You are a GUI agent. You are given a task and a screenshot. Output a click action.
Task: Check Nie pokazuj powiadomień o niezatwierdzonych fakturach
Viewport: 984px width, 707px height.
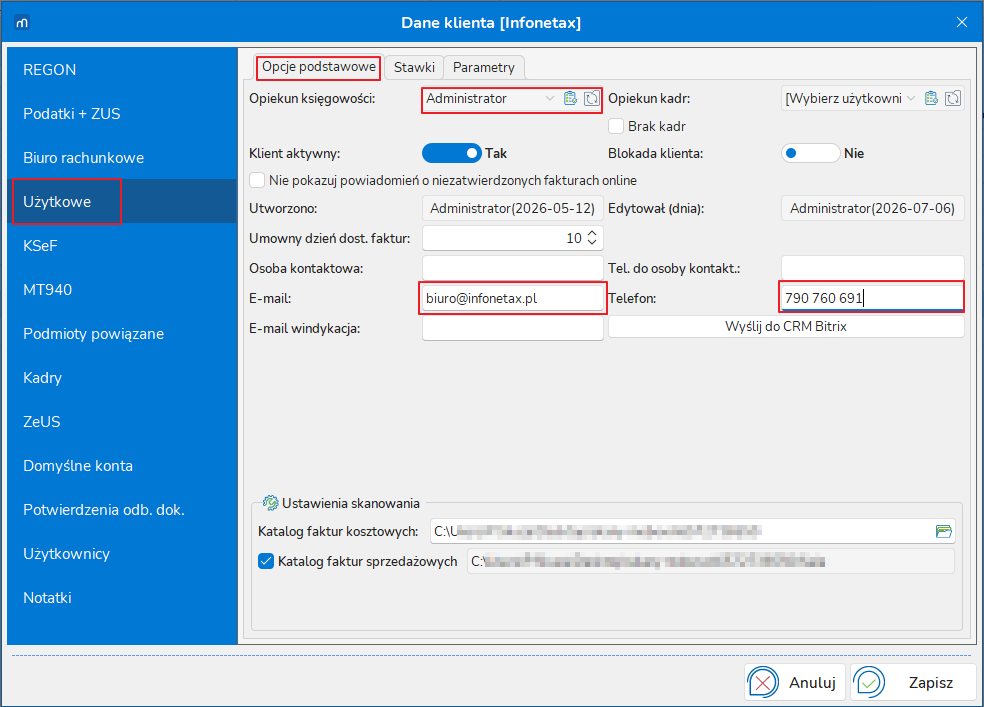(x=257, y=180)
